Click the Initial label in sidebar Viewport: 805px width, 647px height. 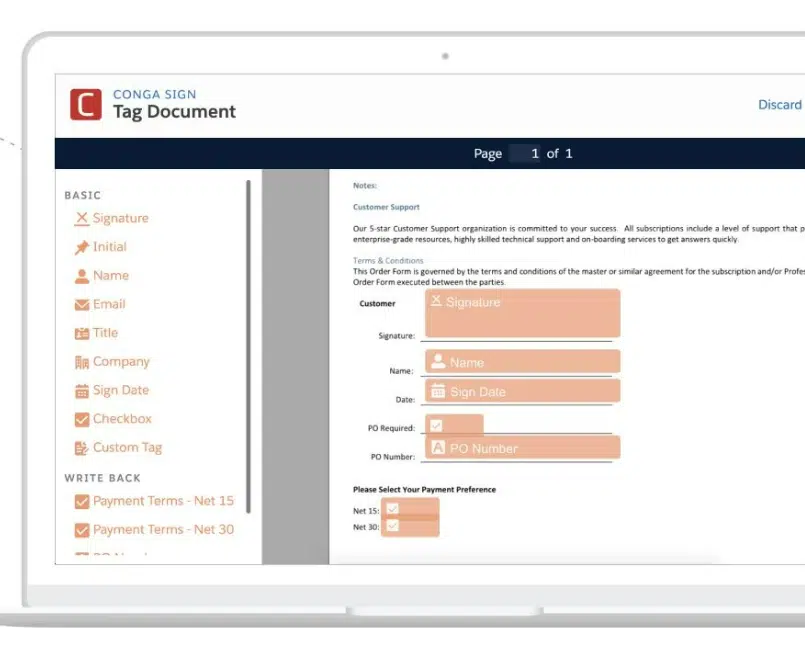(x=109, y=247)
